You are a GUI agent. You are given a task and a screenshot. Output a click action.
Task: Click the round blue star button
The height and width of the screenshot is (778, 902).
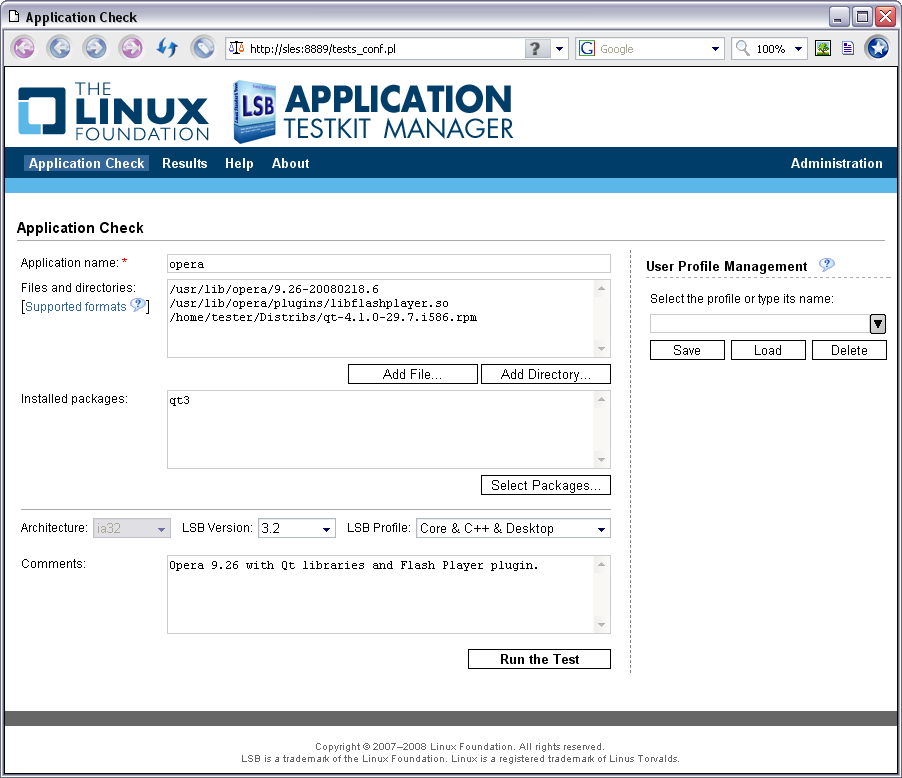click(878, 48)
